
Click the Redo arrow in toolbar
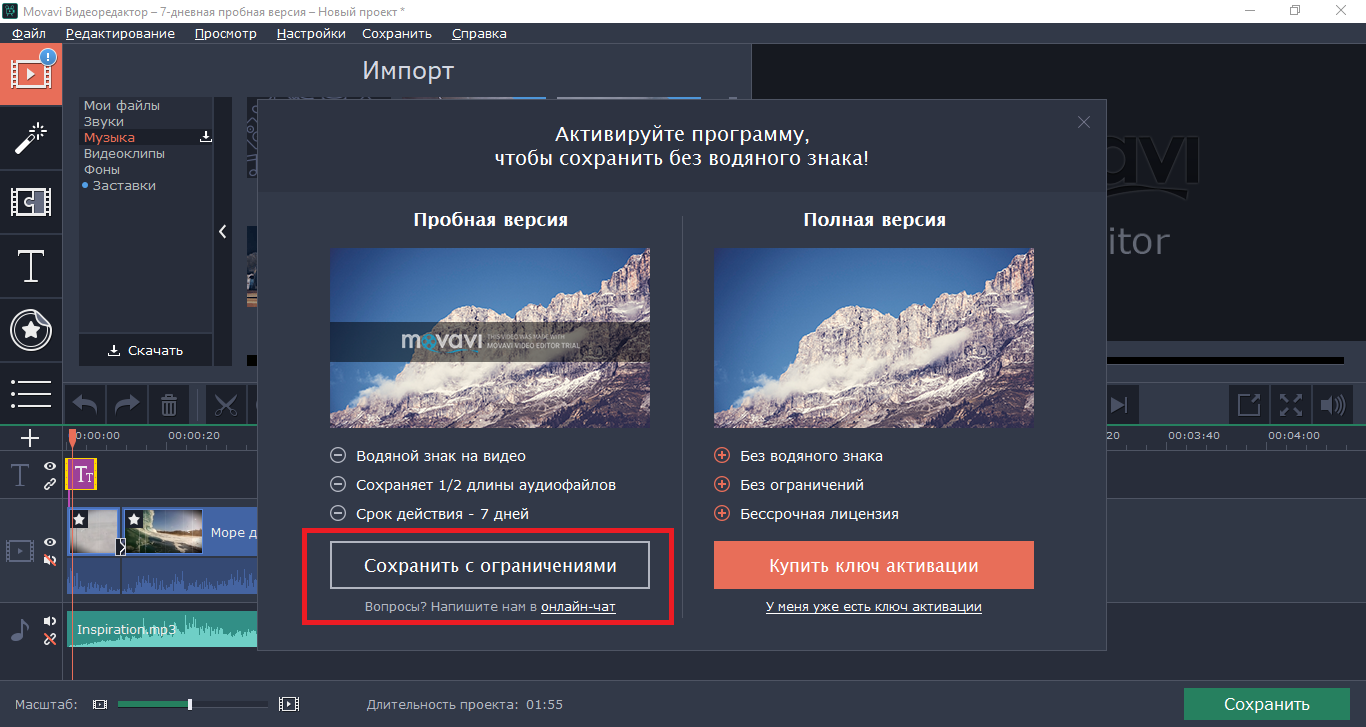coord(127,405)
